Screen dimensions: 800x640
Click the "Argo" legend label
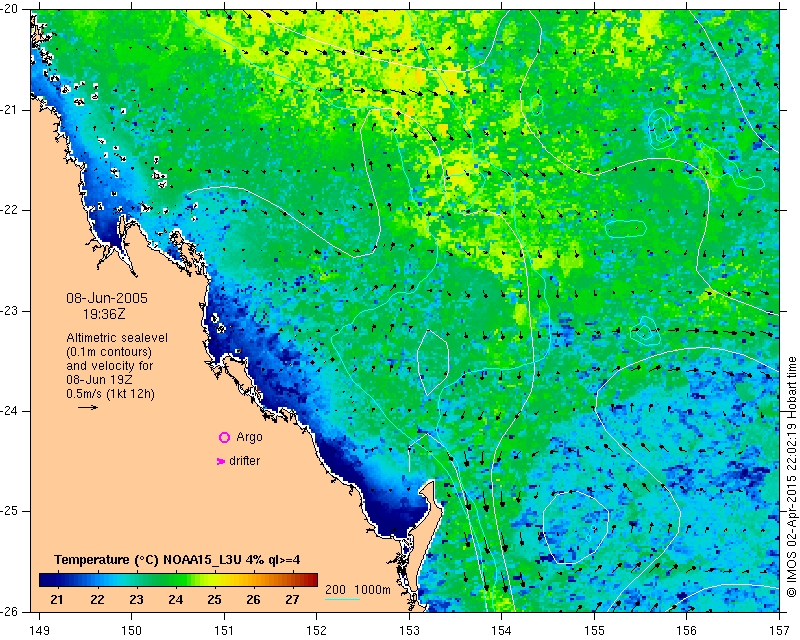(249, 437)
